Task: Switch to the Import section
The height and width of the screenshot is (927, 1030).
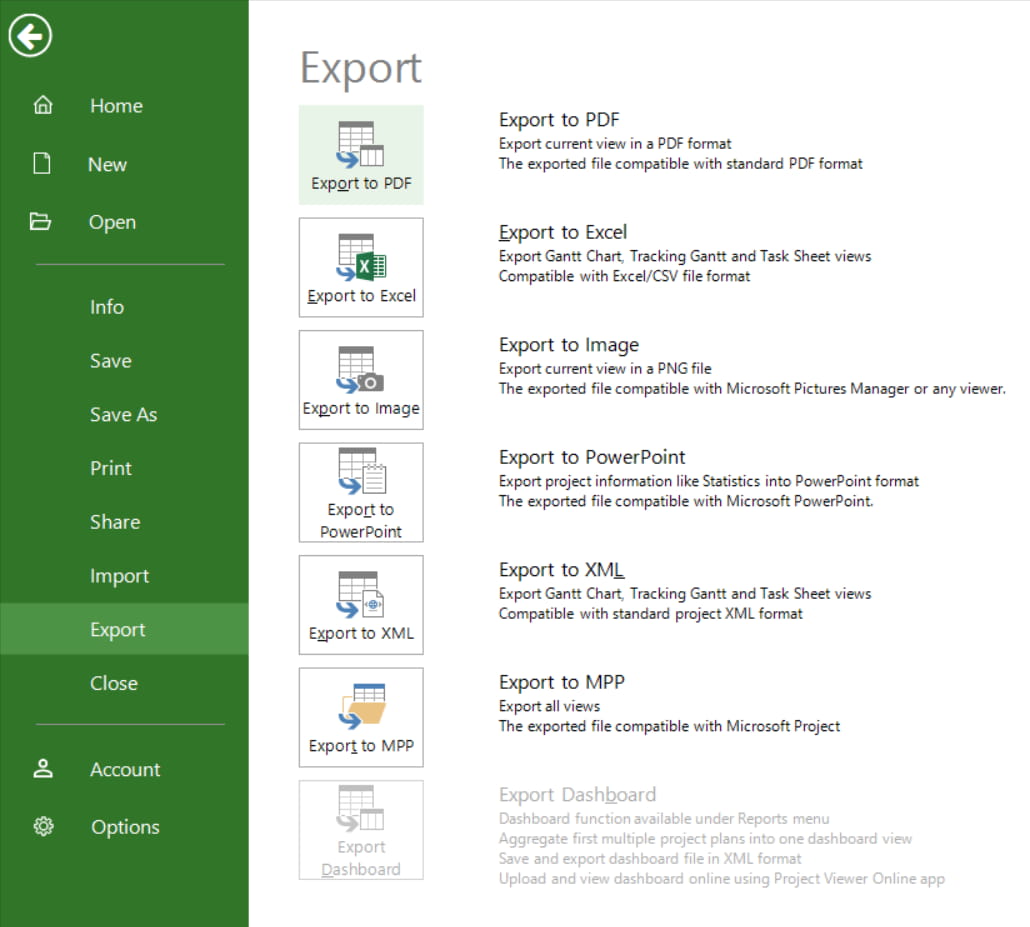Action: (120, 575)
